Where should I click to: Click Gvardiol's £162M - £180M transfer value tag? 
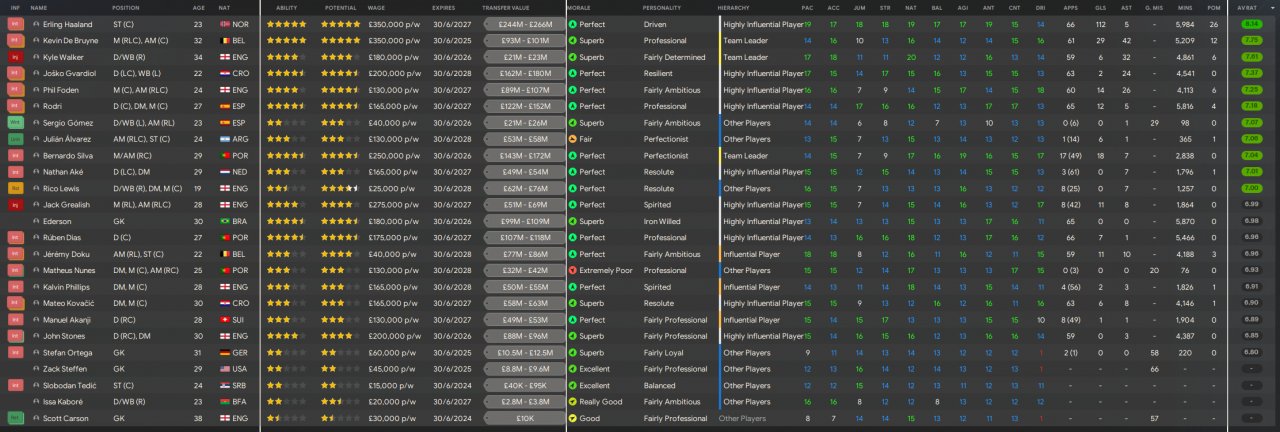coord(525,73)
